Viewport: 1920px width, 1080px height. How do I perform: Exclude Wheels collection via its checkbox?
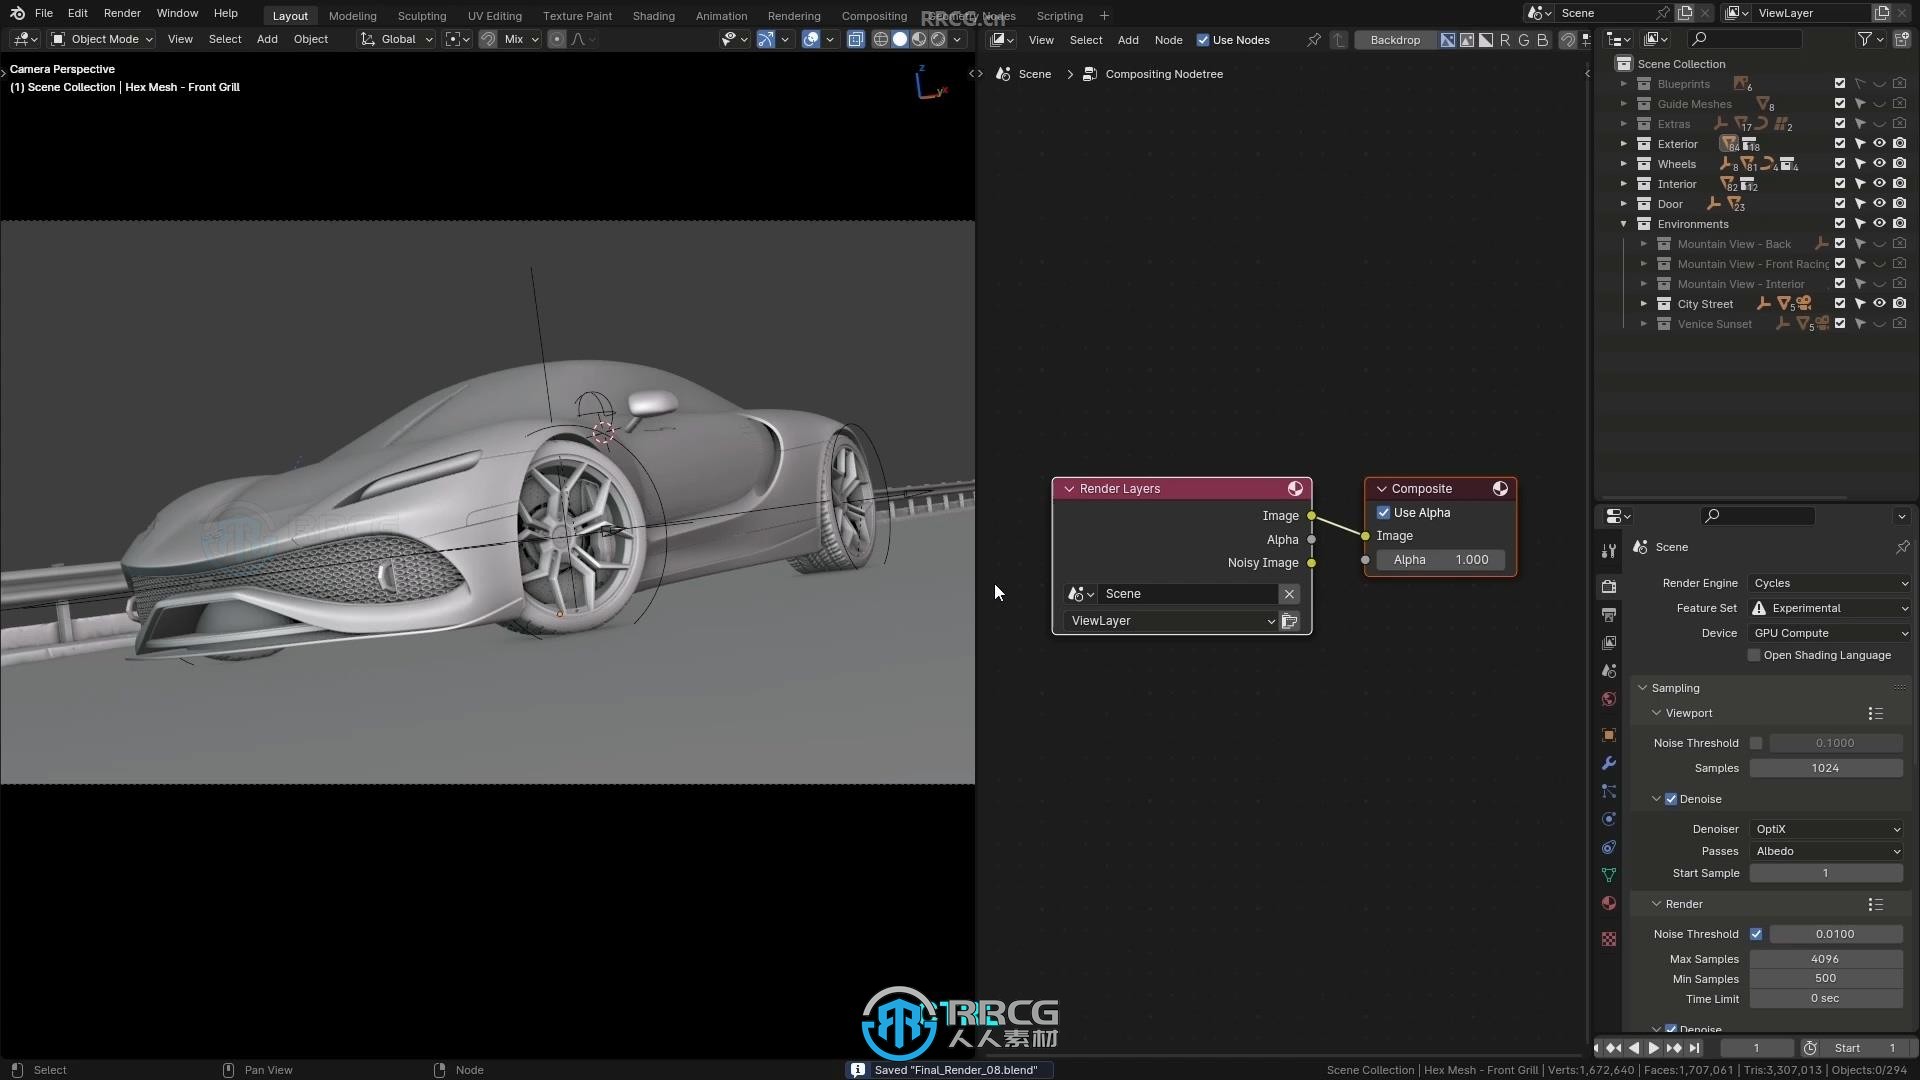click(x=1839, y=164)
